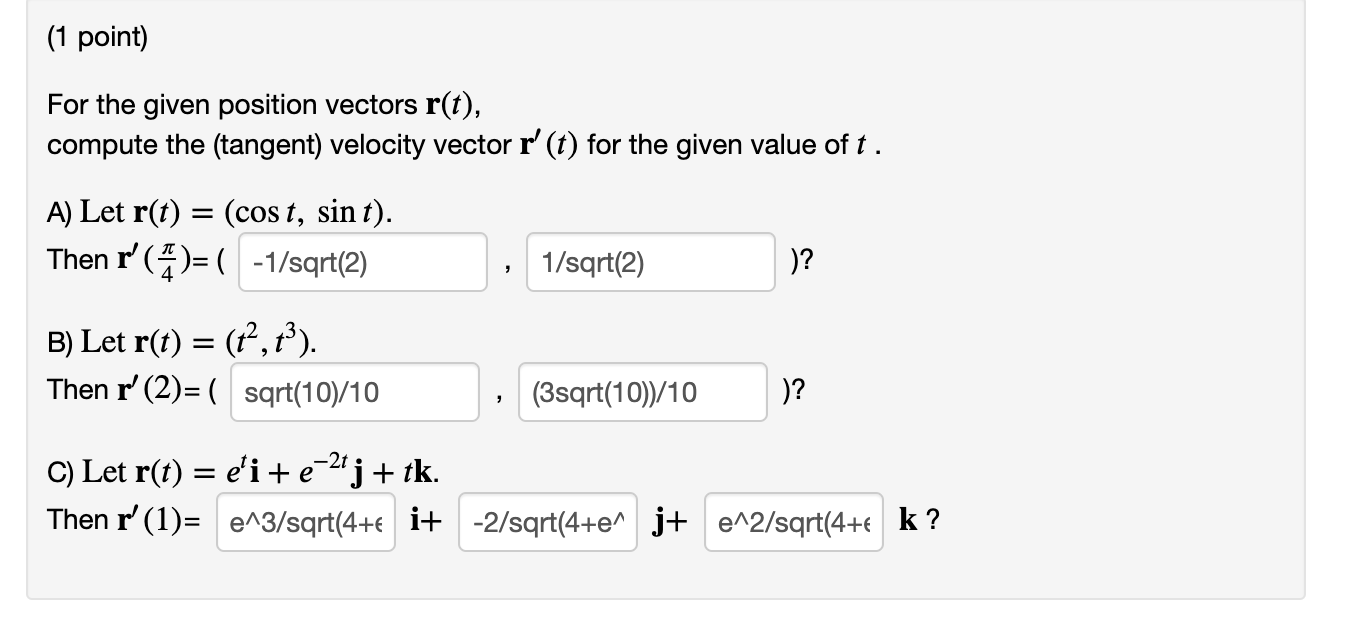Click the k-component answer box in part C
1372x624 pixels.
coord(793,521)
